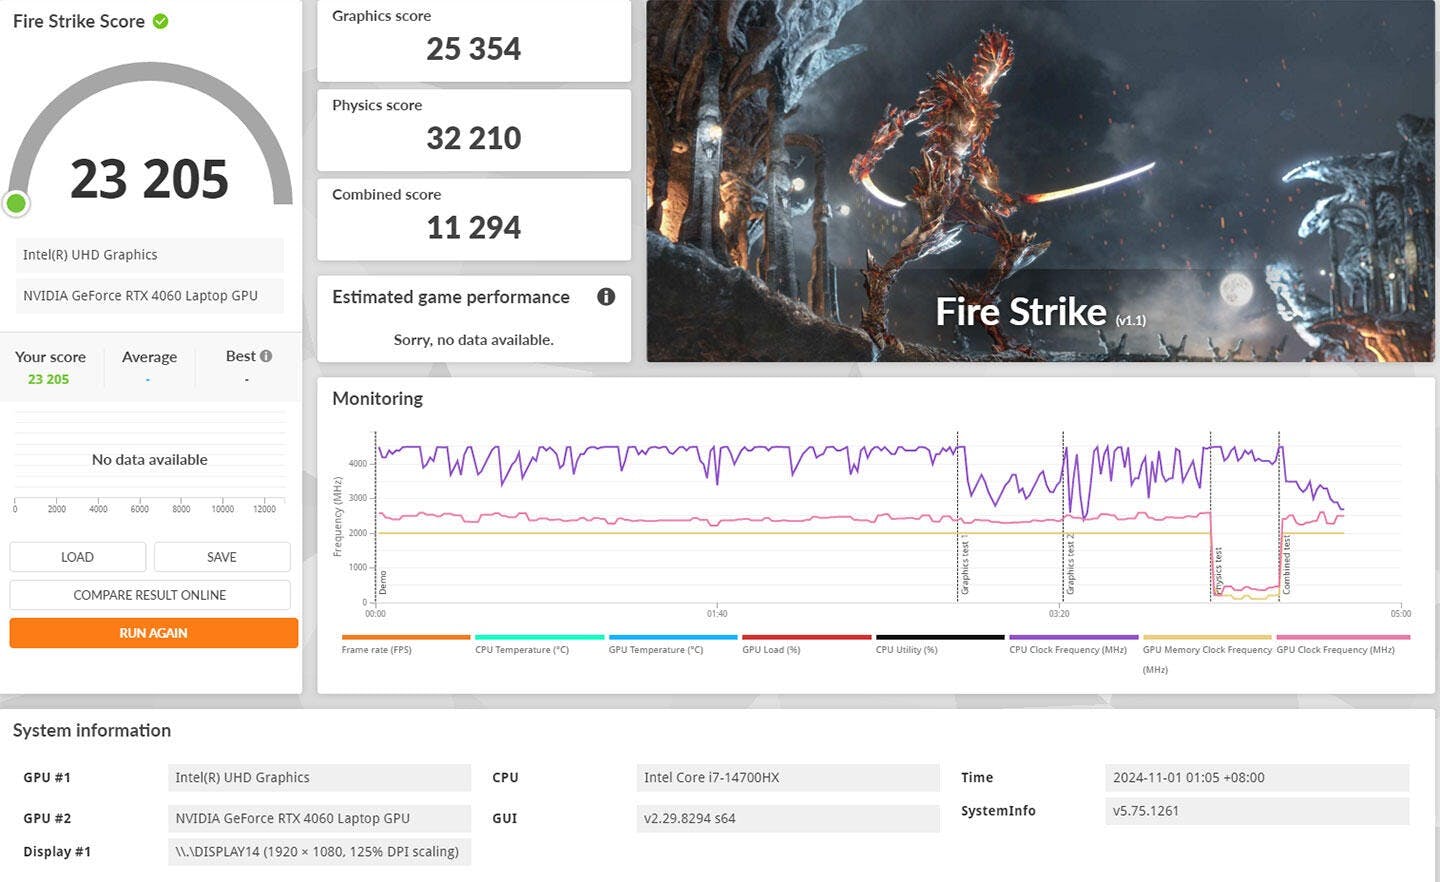Select the Demo marker at chart start
This screenshot has width=1440, height=882.
(382, 583)
